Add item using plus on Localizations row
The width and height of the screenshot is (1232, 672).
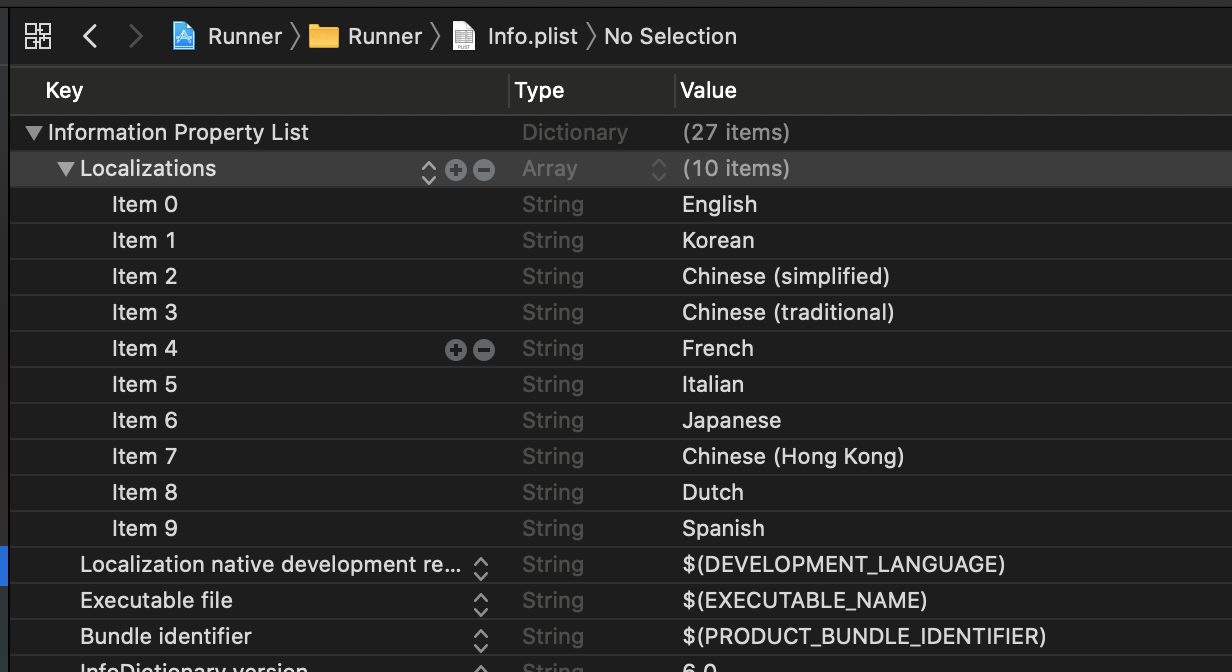tap(456, 170)
